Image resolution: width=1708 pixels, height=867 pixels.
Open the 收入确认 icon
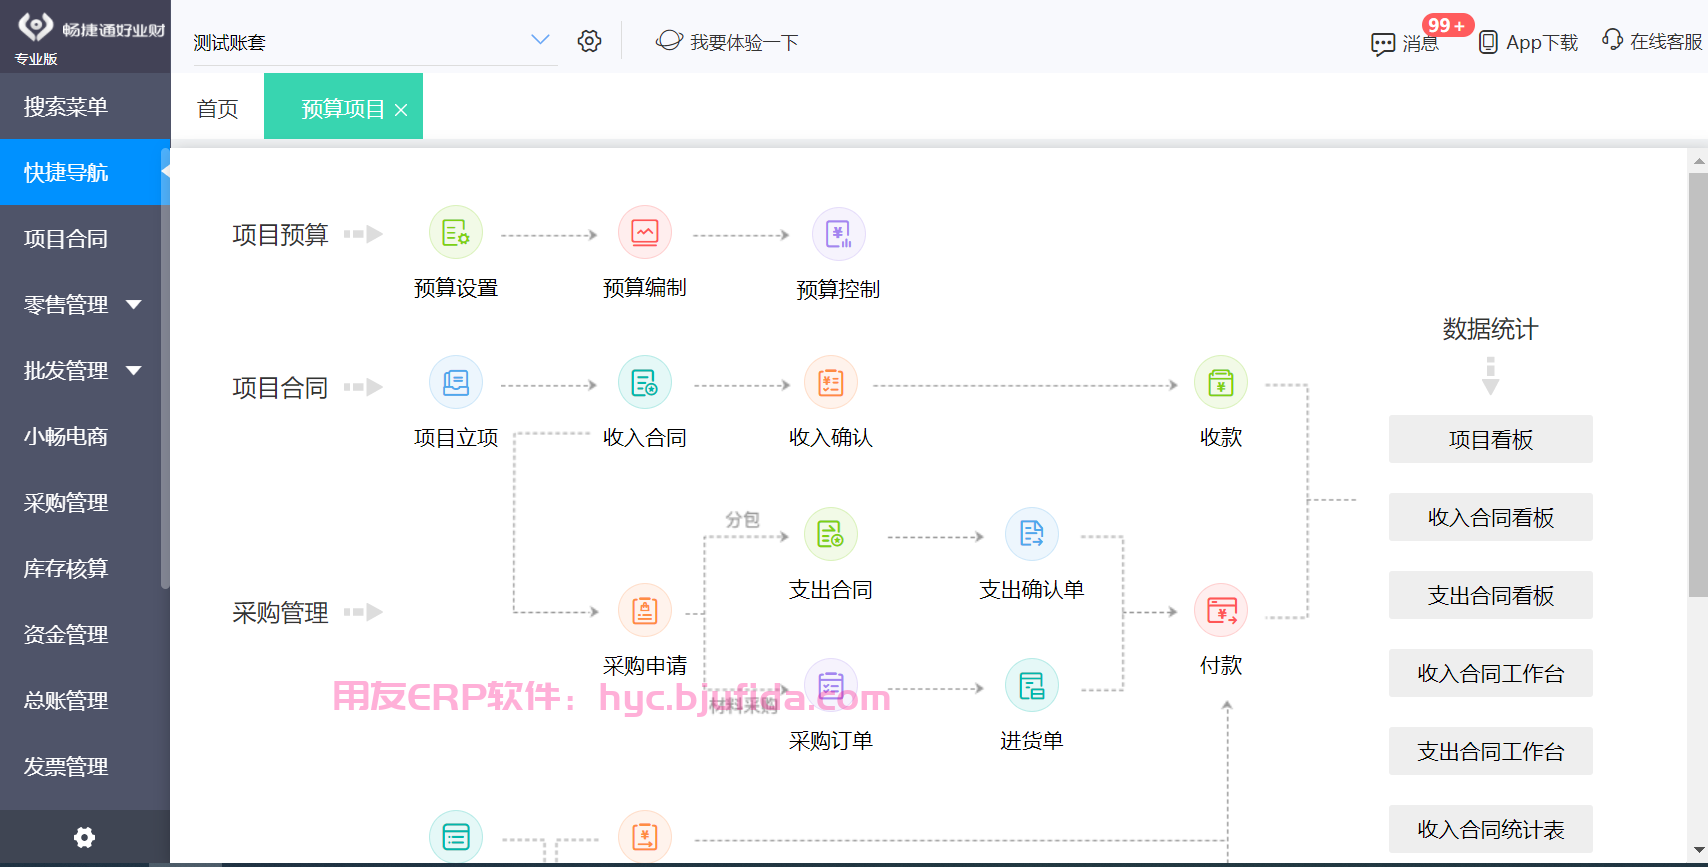tap(831, 382)
